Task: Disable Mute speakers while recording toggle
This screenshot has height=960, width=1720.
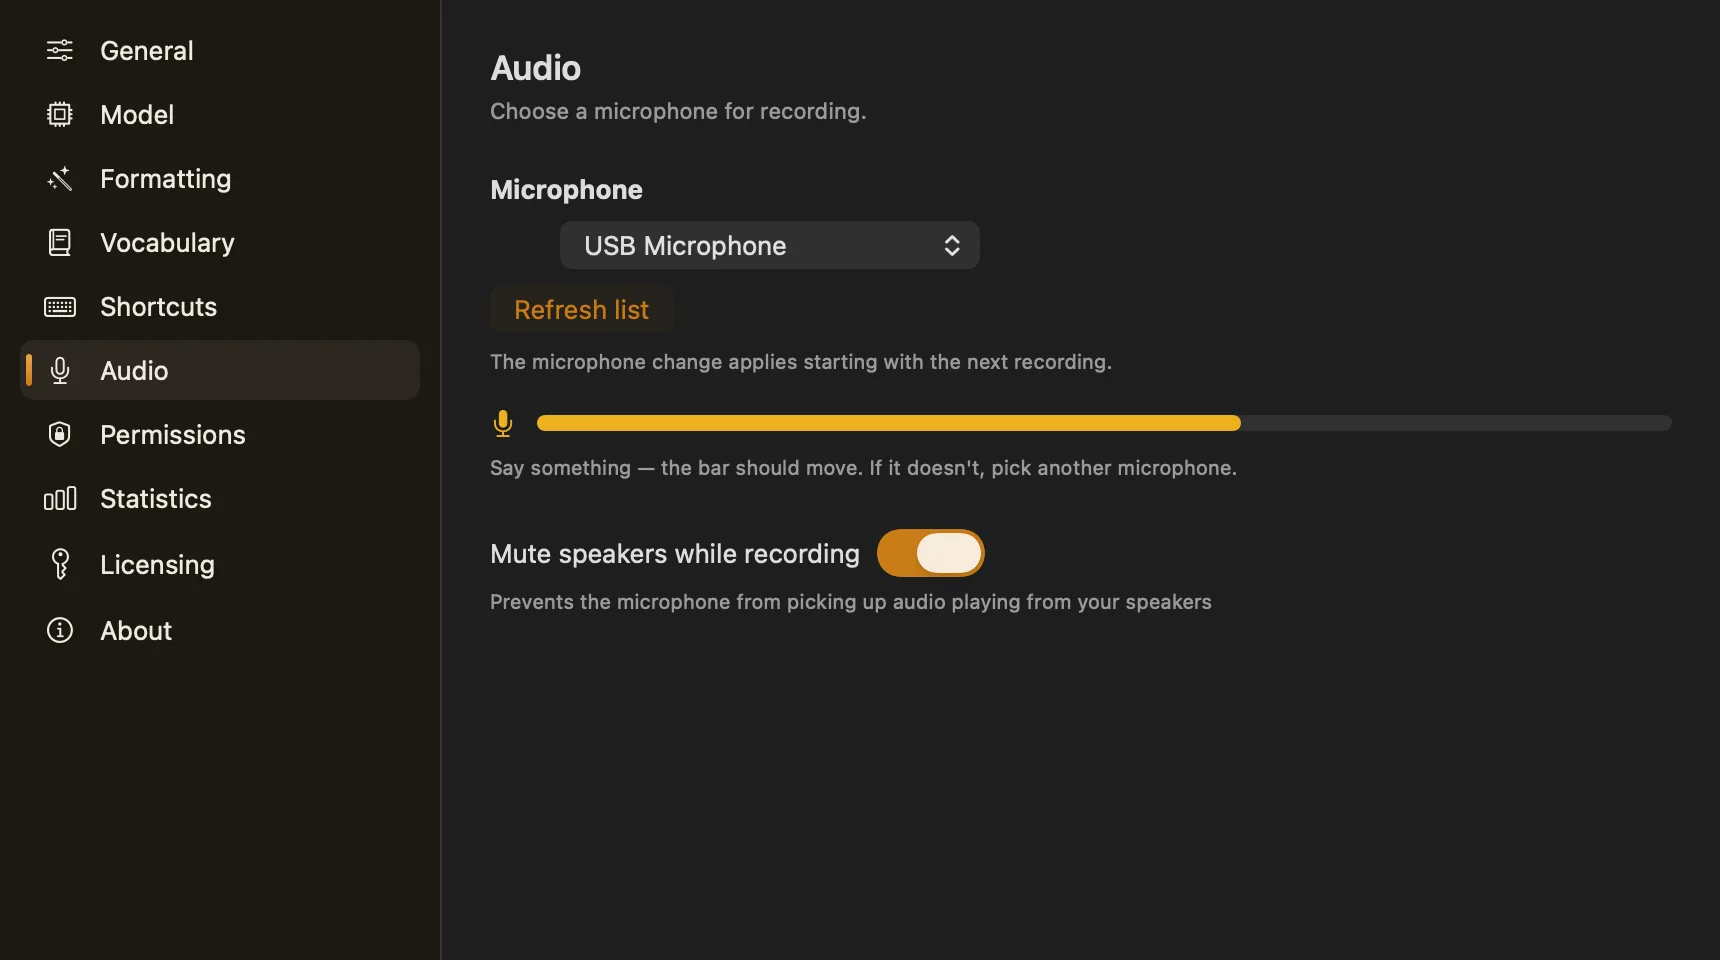Action: (931, 553)
